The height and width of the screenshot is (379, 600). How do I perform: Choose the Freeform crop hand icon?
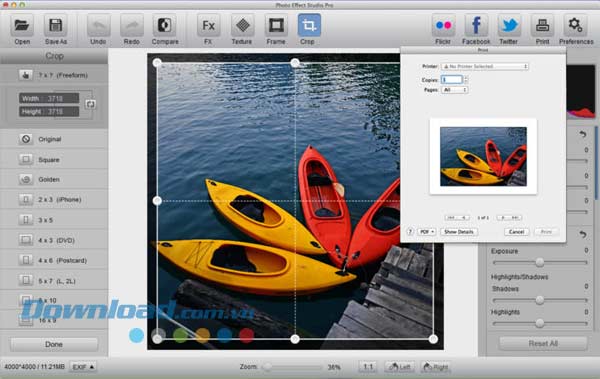26,75
